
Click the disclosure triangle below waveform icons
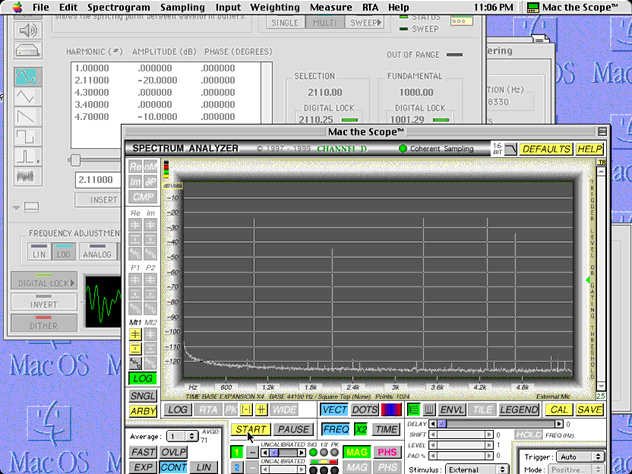pyautogui.click(x=16, y=208)
